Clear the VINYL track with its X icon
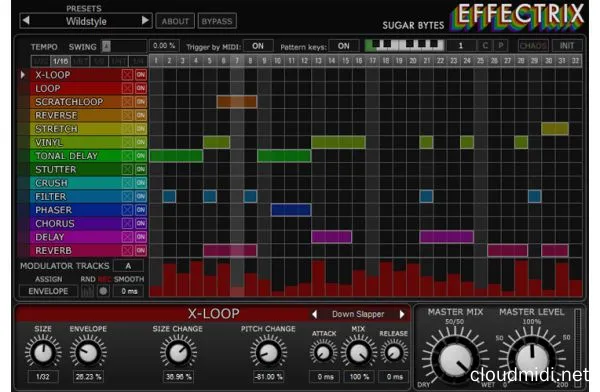600x392 pixels. [127, 142]
